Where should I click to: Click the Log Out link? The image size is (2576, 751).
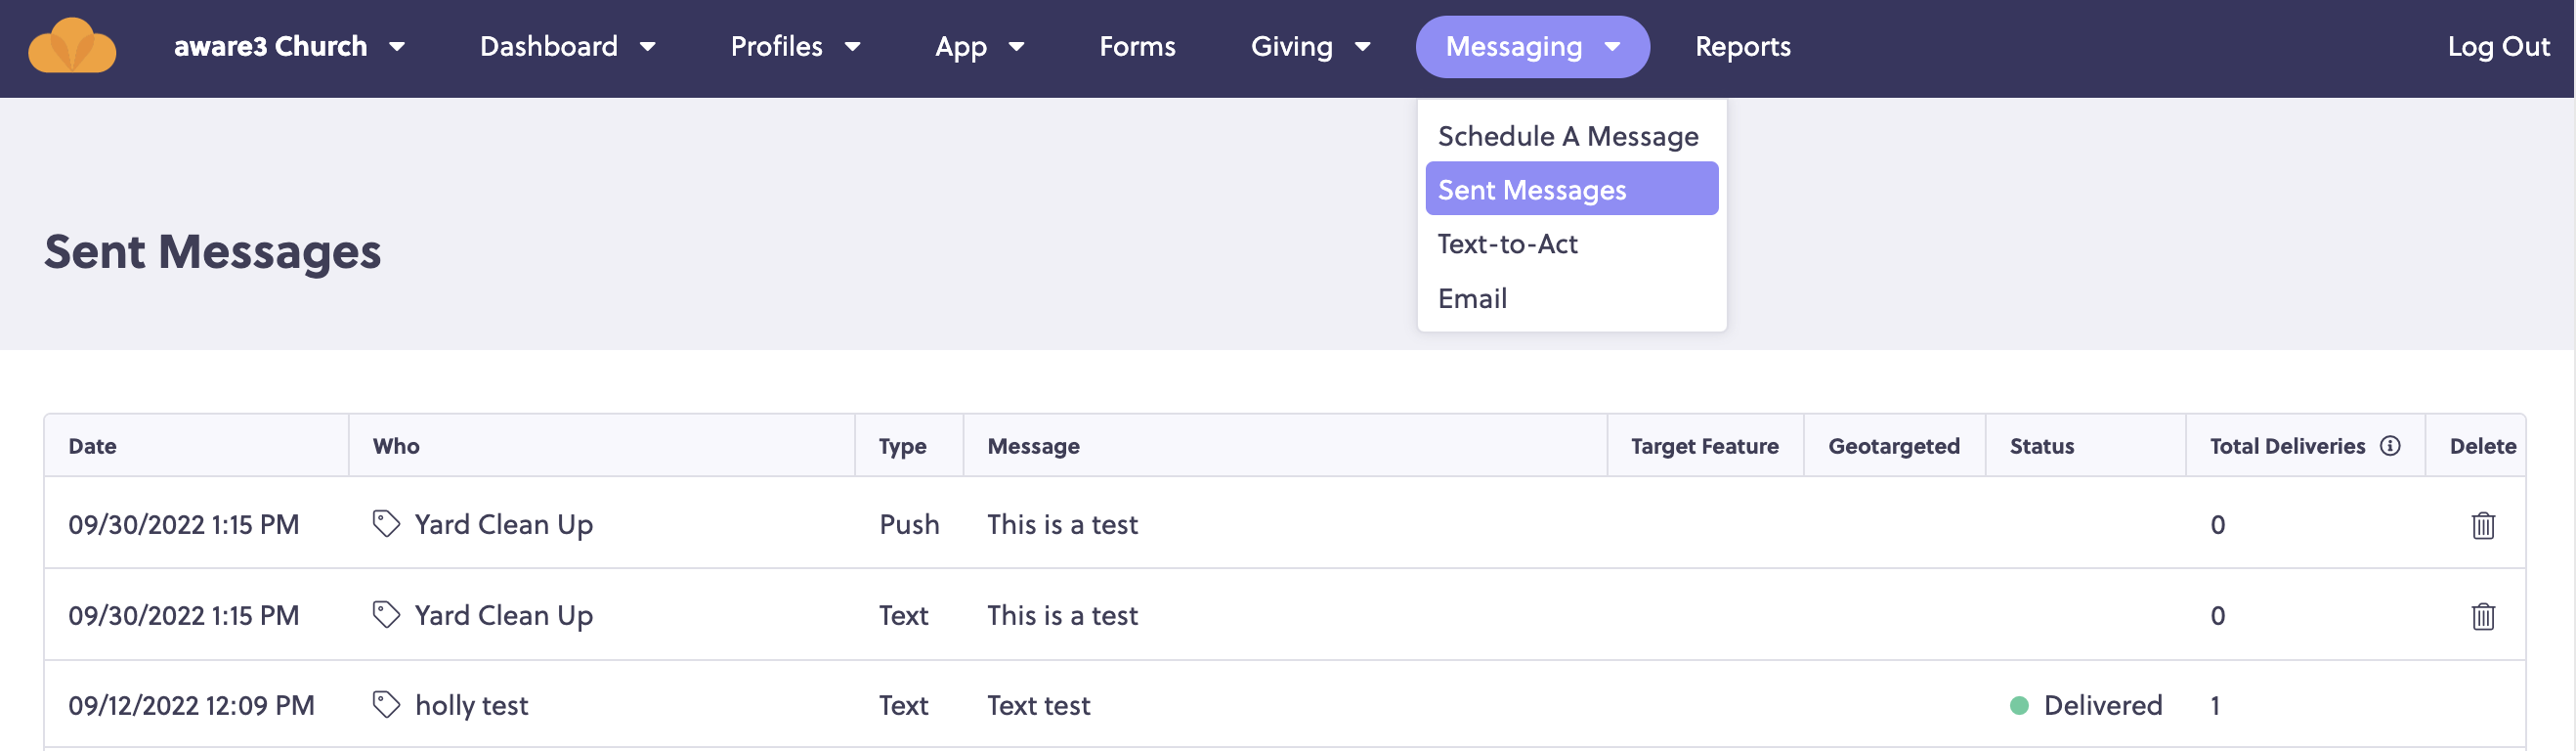point(2497,46)
